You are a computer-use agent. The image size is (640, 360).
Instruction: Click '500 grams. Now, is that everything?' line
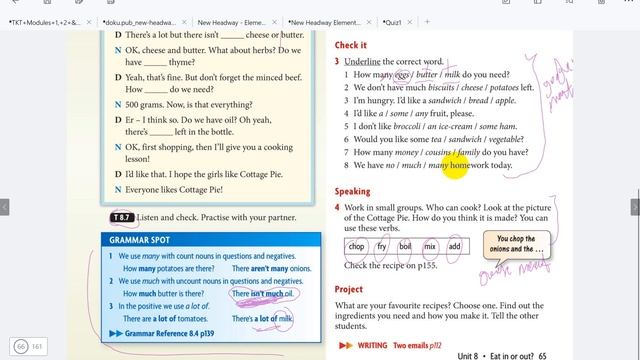click(x=189, y=105)
